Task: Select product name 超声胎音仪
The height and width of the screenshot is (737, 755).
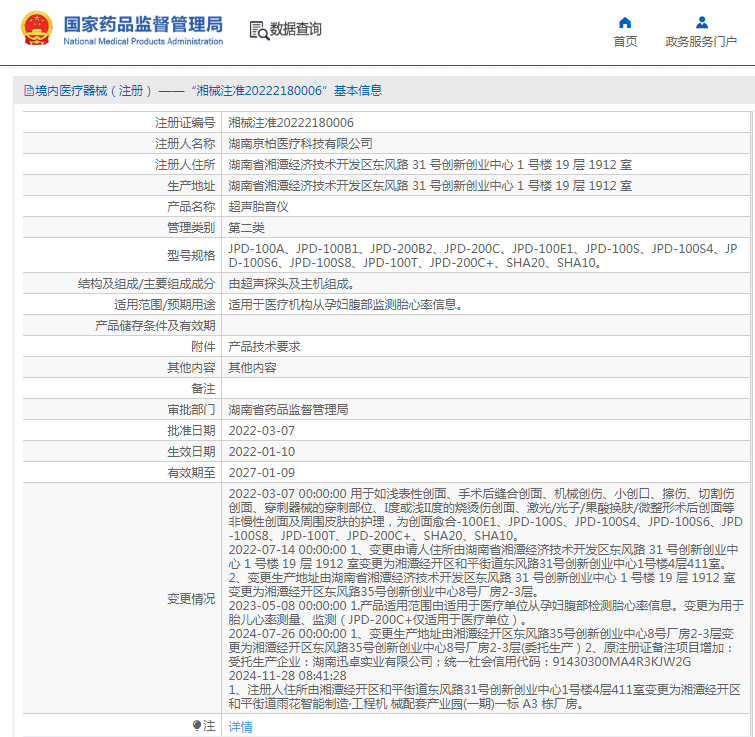Action: click(258, 207)
